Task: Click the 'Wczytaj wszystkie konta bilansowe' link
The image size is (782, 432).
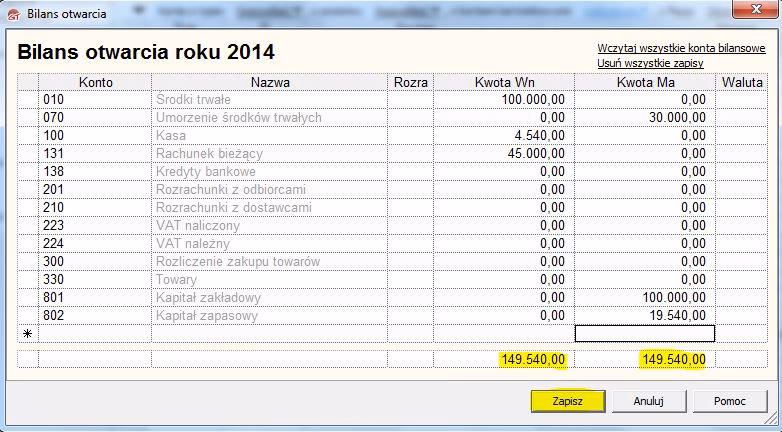Action: point(681,48)
